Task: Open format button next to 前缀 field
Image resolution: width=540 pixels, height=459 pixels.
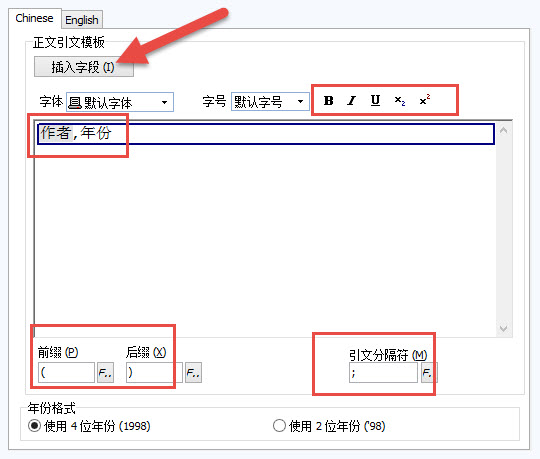Action: [x=105, y=372]
